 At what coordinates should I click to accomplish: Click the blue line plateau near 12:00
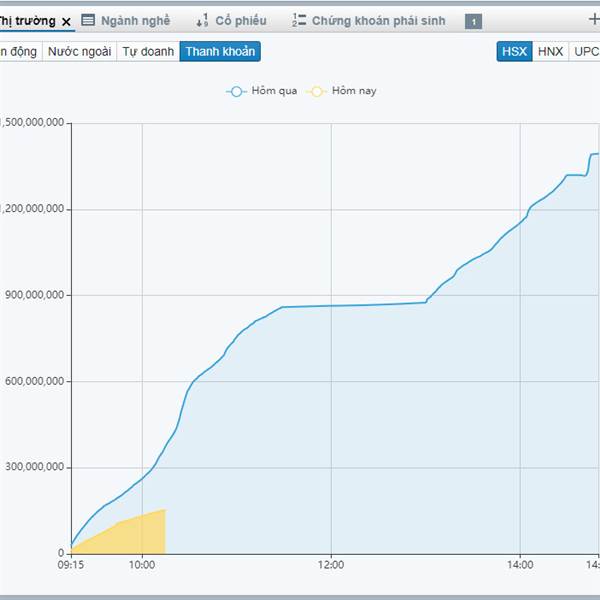[330, 306]
